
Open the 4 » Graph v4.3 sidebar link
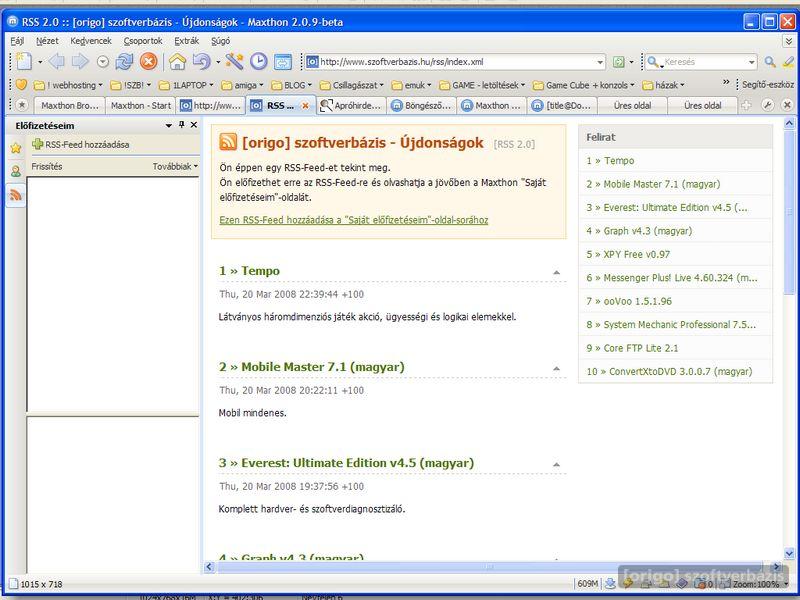click(639, 231)
